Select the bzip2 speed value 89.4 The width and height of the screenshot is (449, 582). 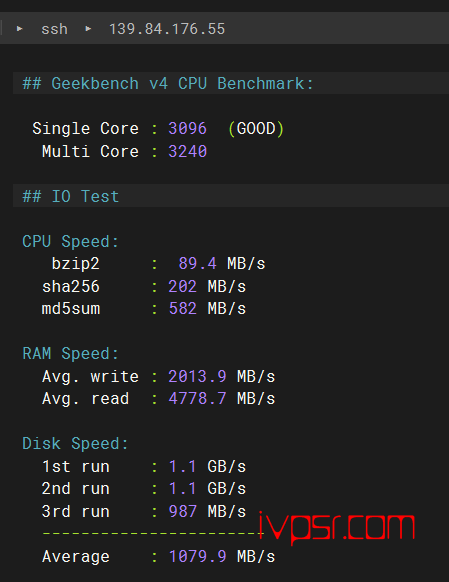pyautogui.click(x=197, y=264)
